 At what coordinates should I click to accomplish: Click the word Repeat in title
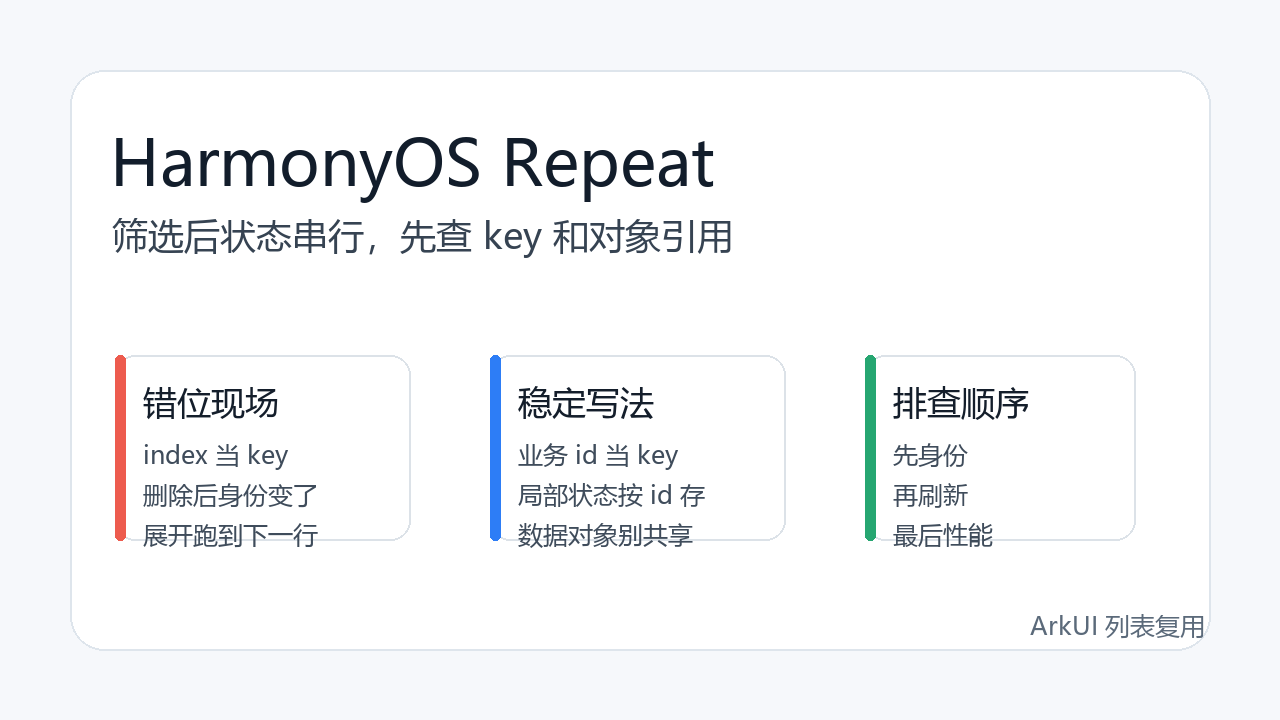pyautogui.click(x=608, y=162)
